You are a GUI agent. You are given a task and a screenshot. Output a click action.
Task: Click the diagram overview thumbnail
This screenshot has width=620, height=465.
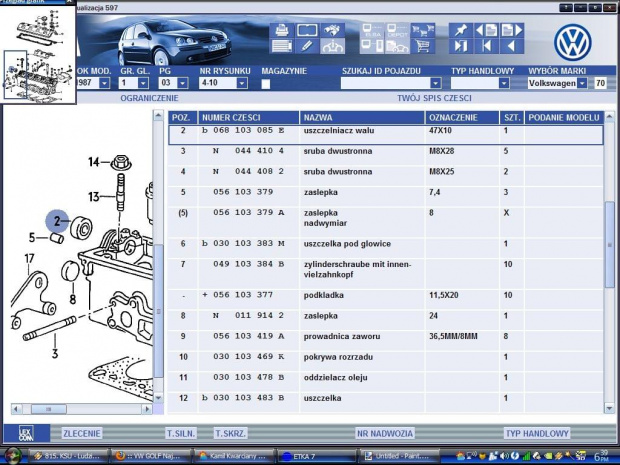click(38, 55)
